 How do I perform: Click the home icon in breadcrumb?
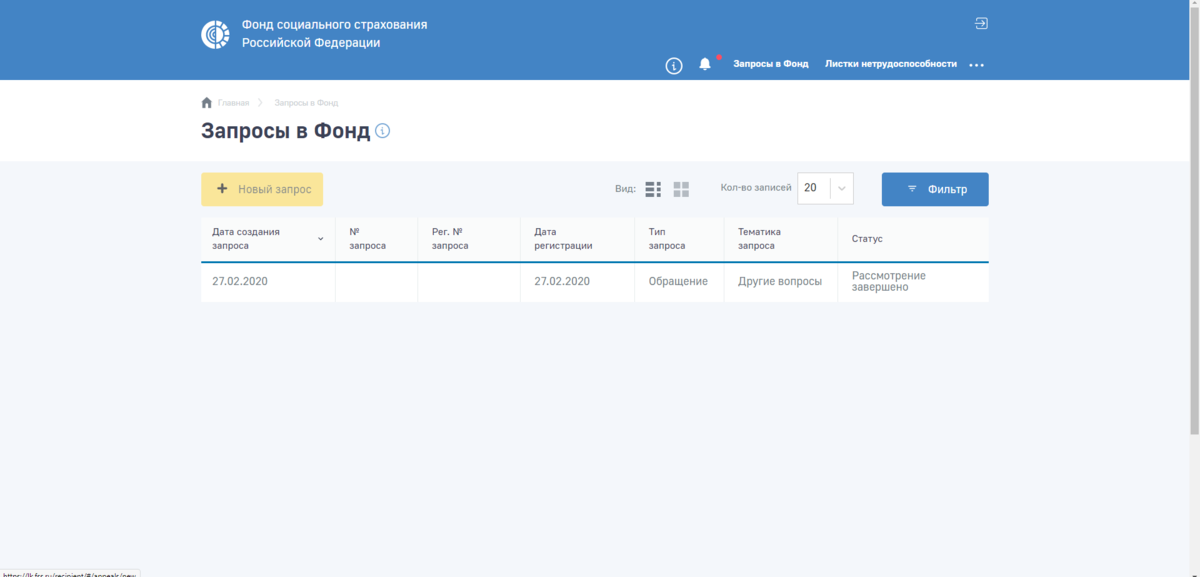[x=207, y=102]
